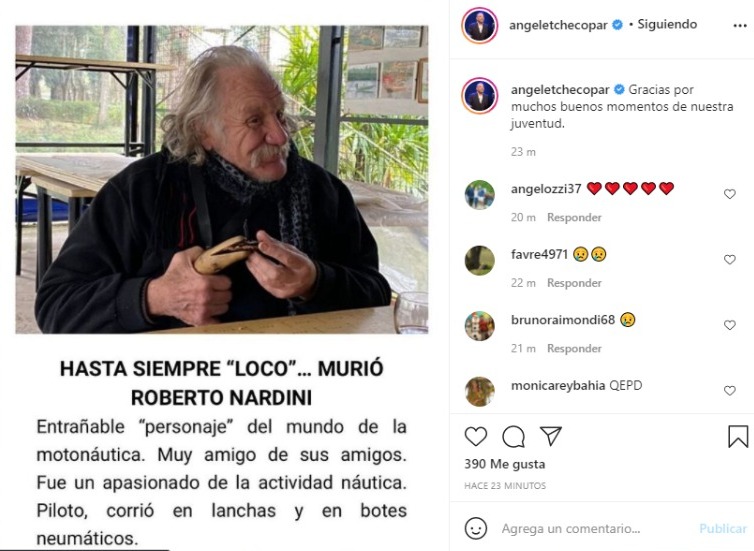
Task: Like monicareybahia's QEPD comment
Action: pos(729,390)
